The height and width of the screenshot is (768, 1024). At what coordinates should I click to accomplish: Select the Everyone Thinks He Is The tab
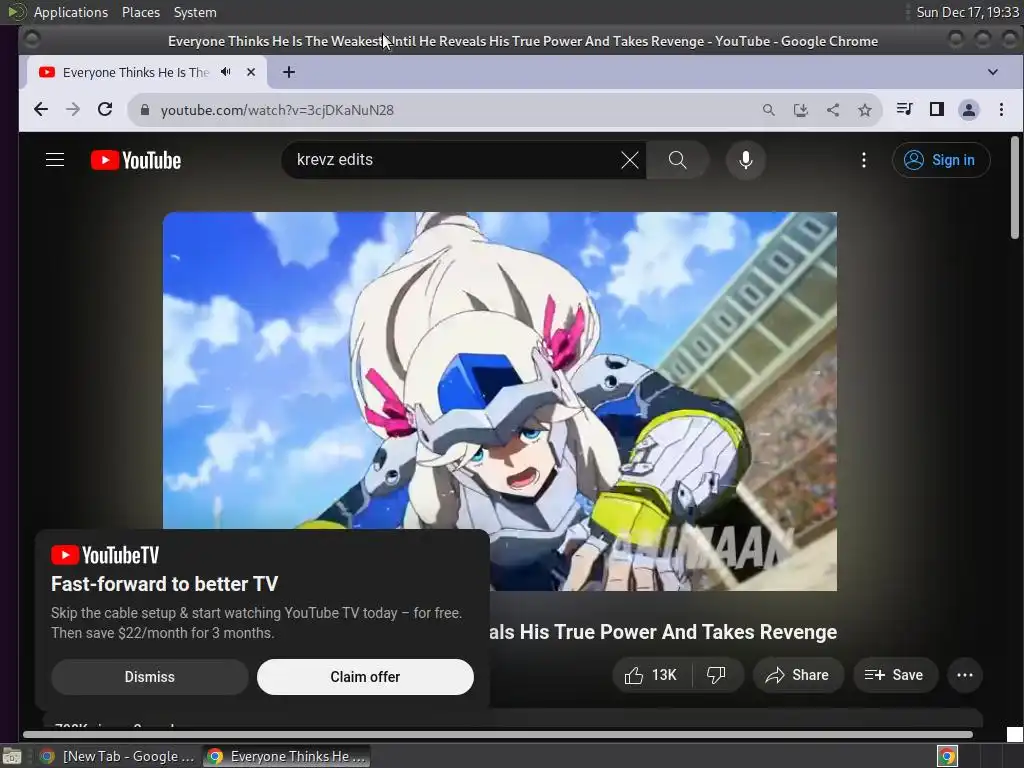click(x=135, y=72)
